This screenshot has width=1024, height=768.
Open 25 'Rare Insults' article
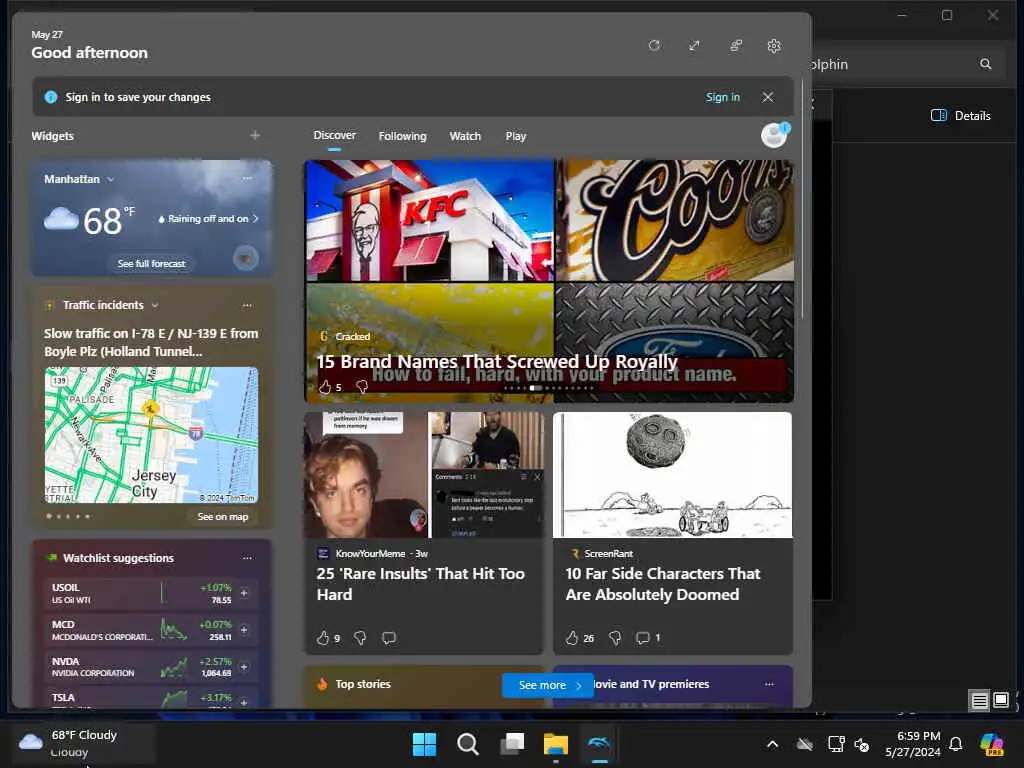[421, 584]
